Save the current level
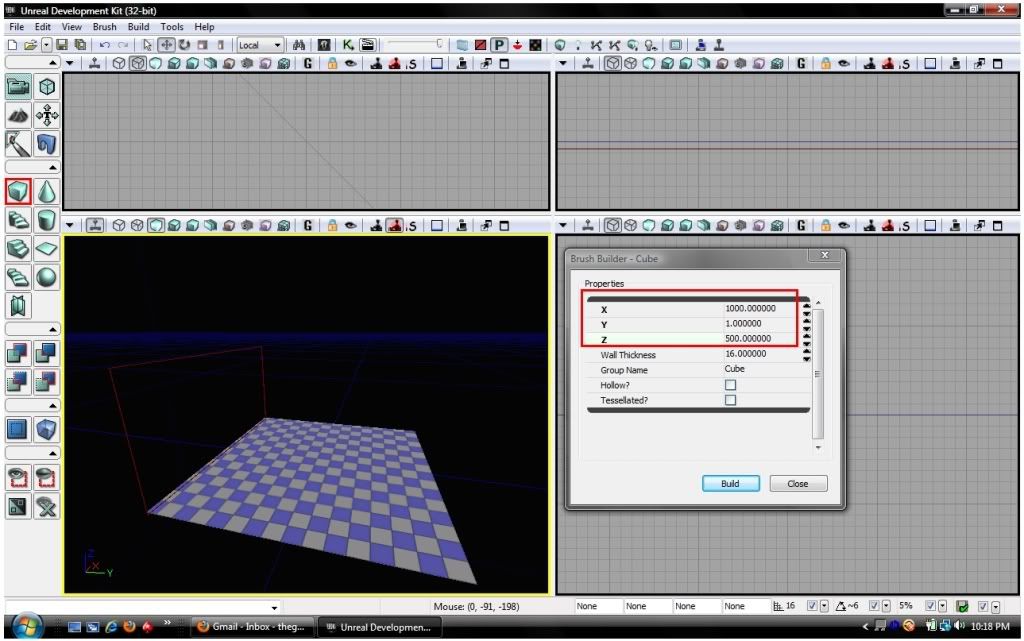 (62, 45)
